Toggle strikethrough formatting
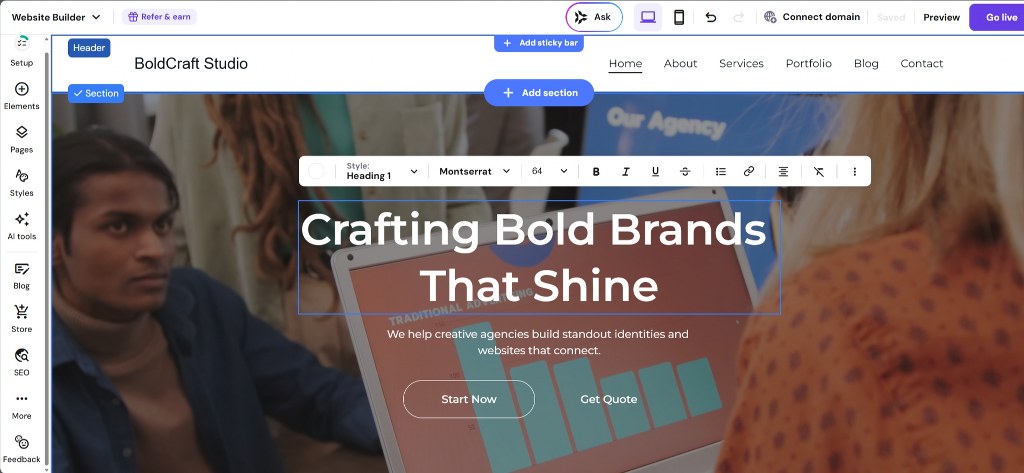 click(x=685, y=171)
